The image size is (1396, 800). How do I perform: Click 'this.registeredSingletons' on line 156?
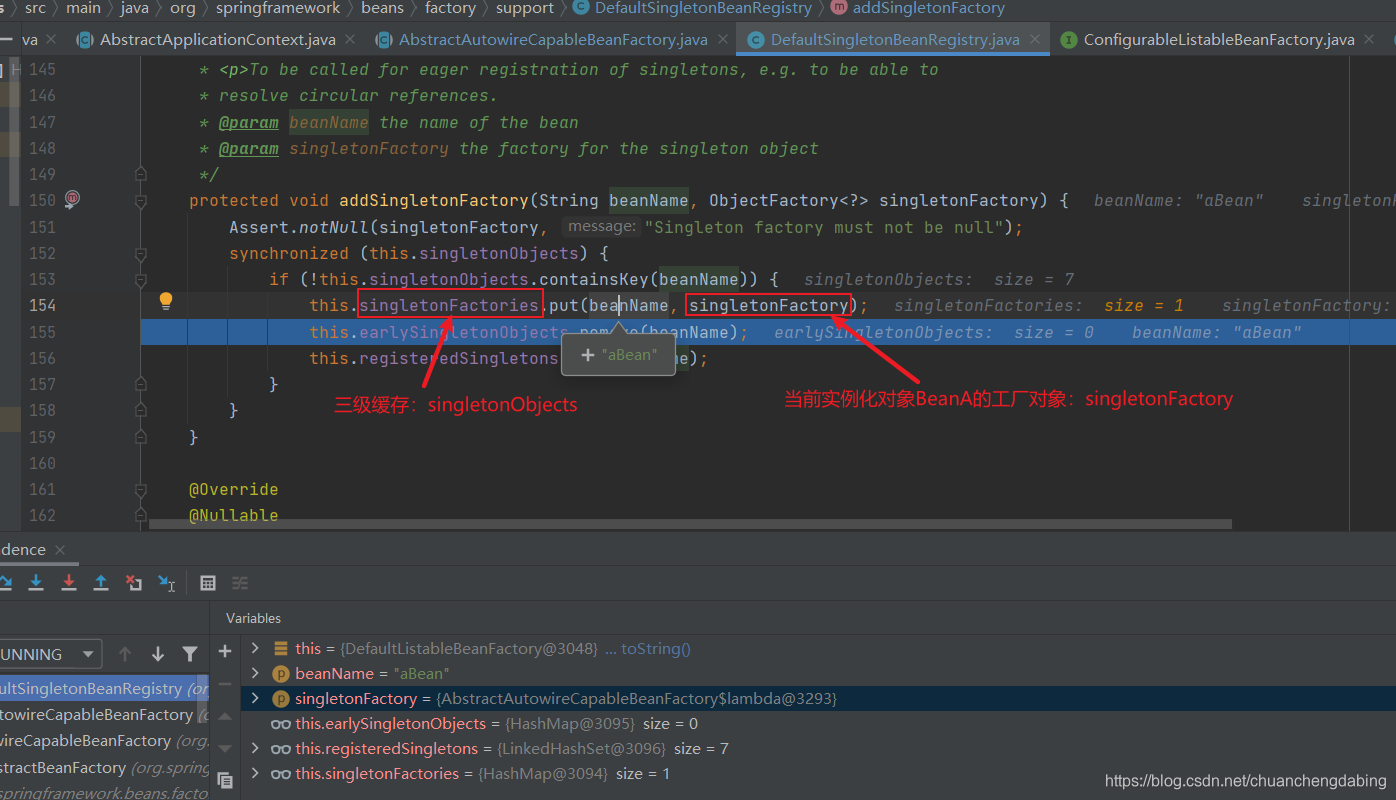click(433, 358)
